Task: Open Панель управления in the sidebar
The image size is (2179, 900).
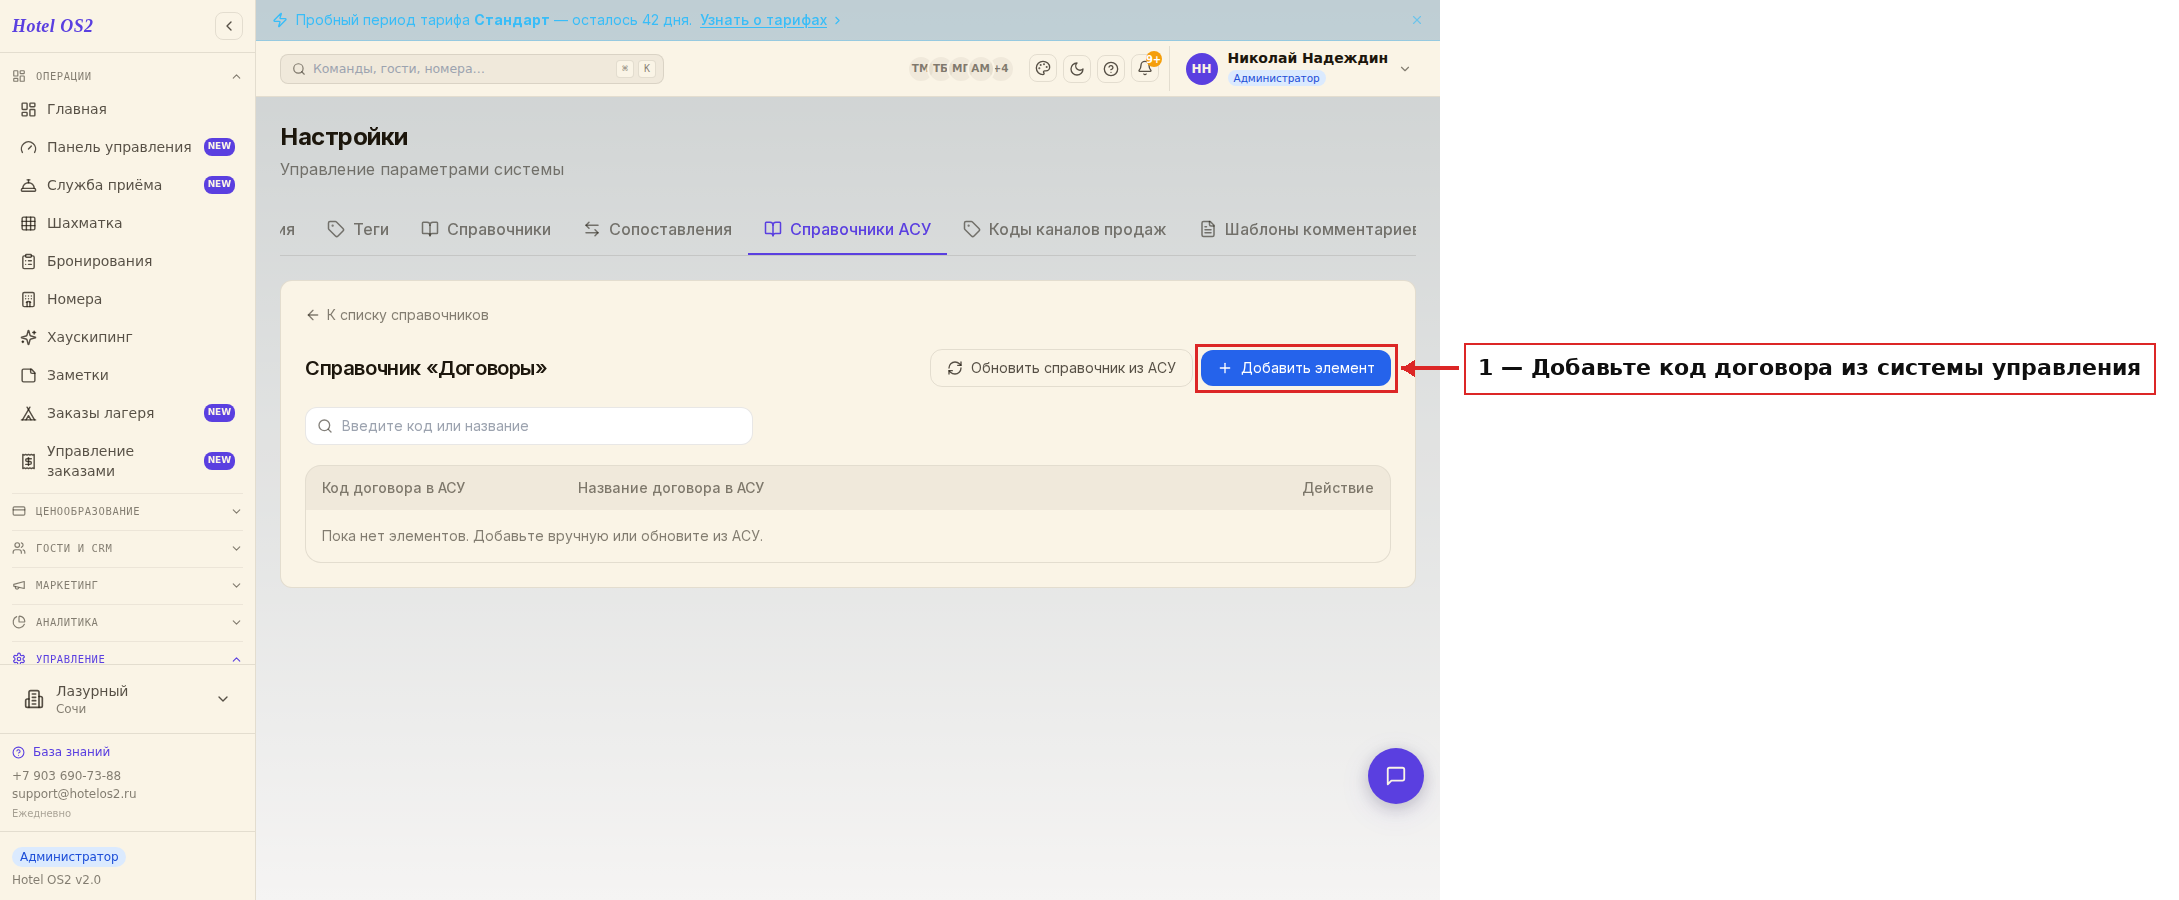Action: 127,147
